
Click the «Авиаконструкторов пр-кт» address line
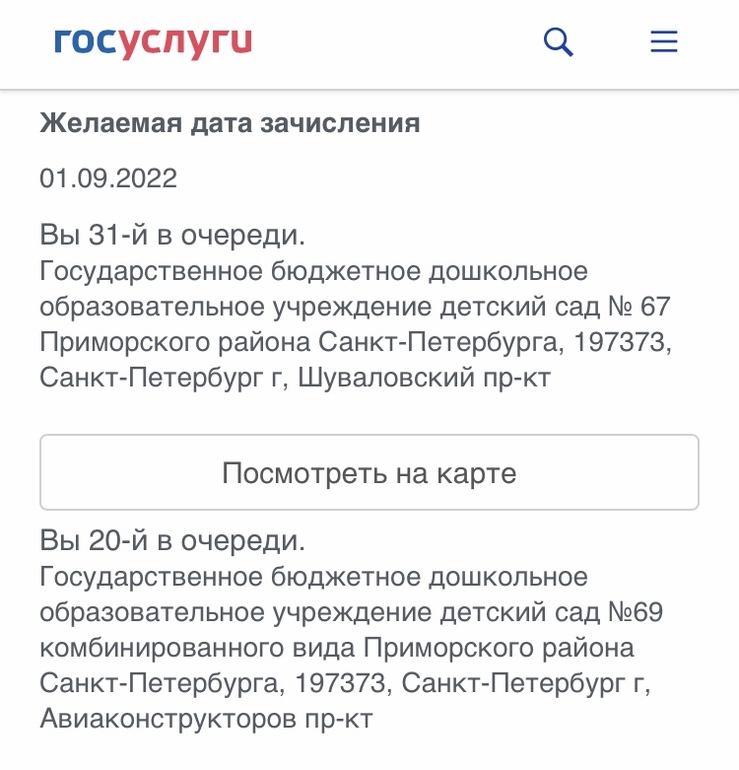click(206, 719)
